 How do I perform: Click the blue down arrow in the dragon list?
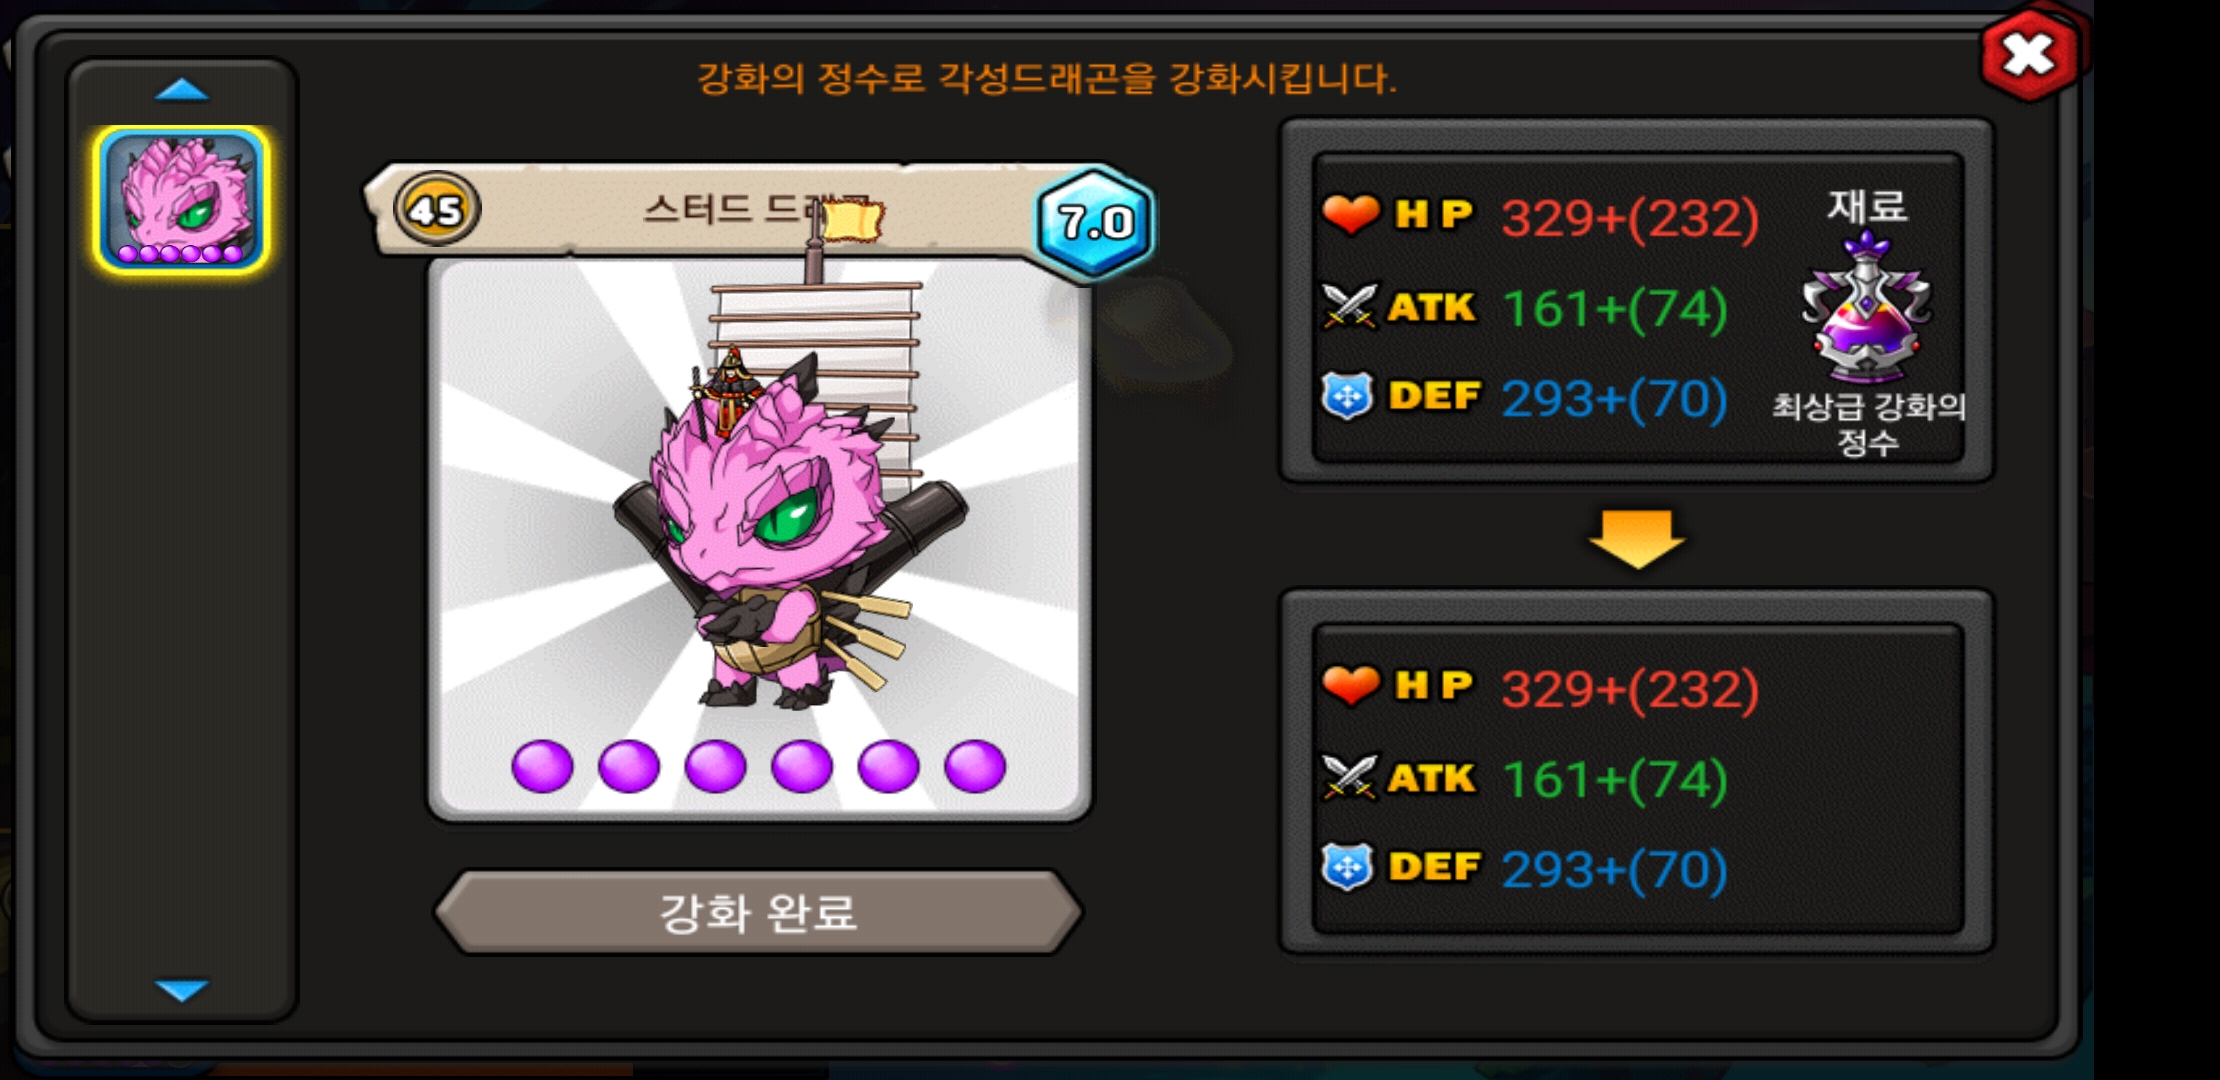coord(182,989)
